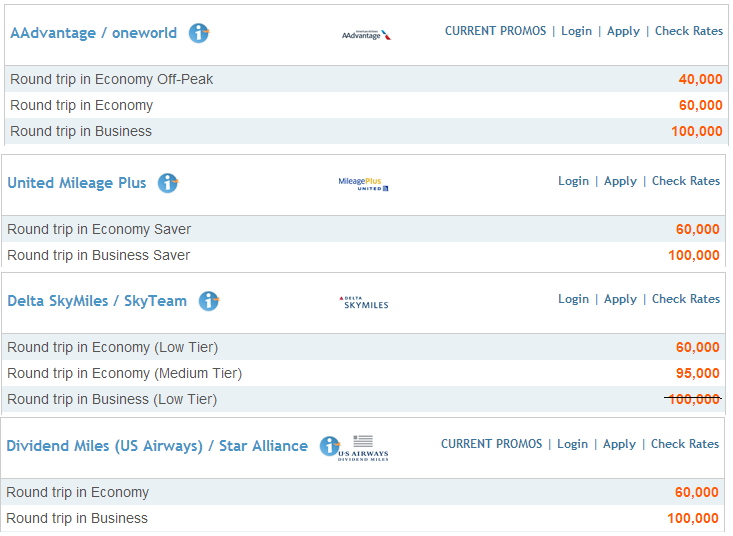733x536 pixels.
Task: Click the Economy Saver 60,000 value
Action: [697, 229]
